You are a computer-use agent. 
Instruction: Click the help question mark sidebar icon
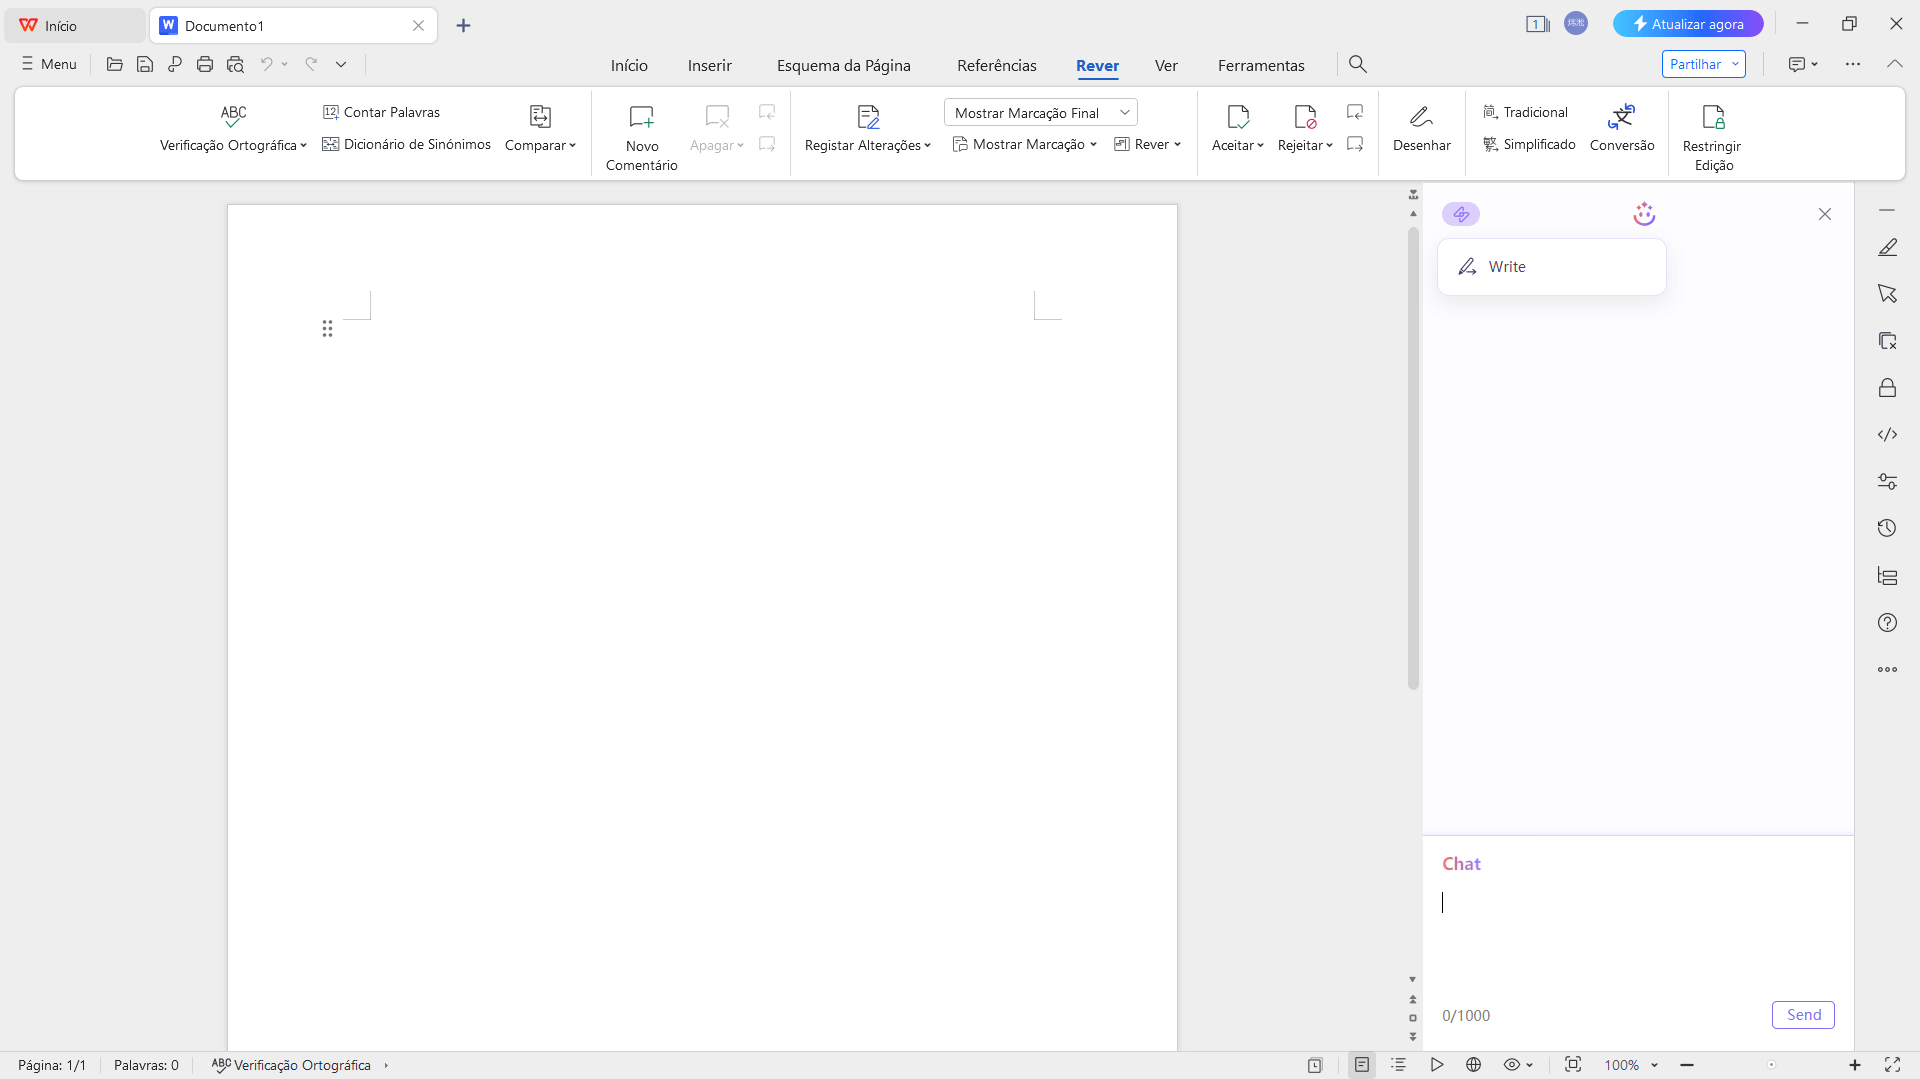1887,622
